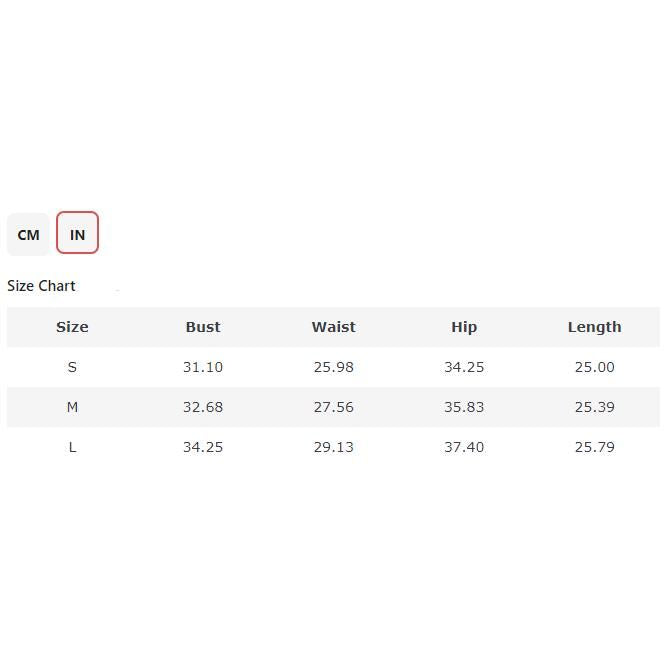Image resolution: width=666 pixels, height=666 pixels.
Task: Click bust value 32.68 for size M
Action: [203, 407]
